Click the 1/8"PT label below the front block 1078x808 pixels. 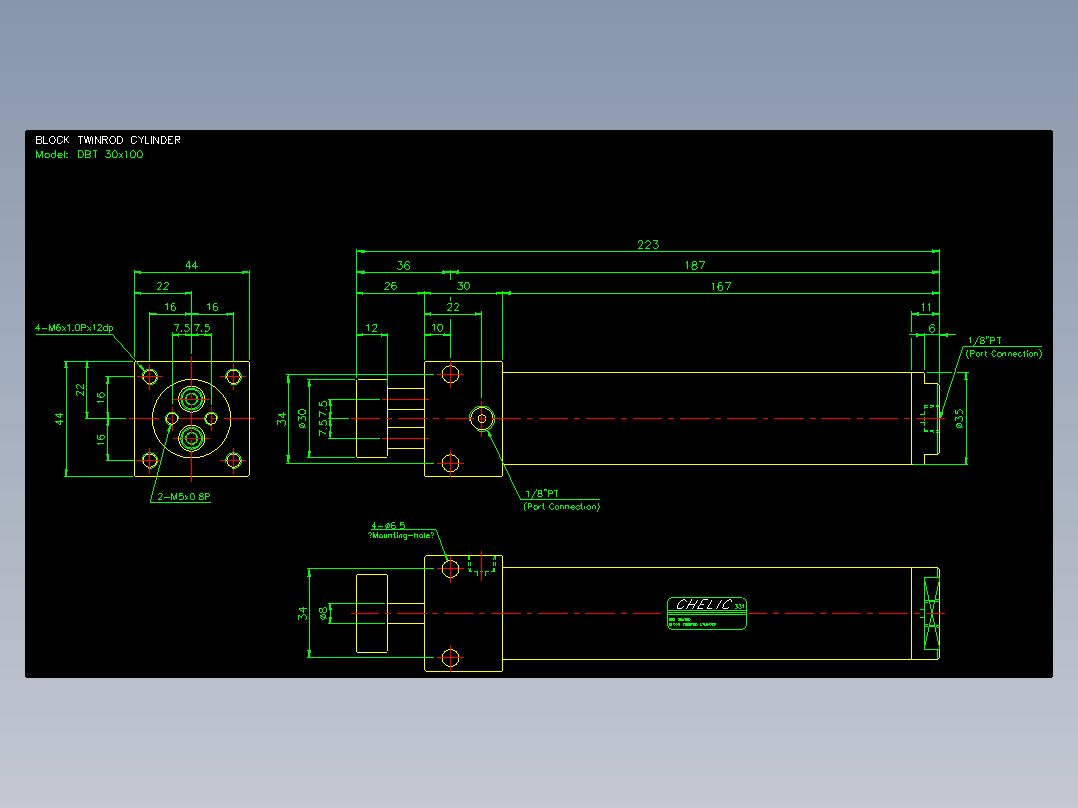coord(542,494)
